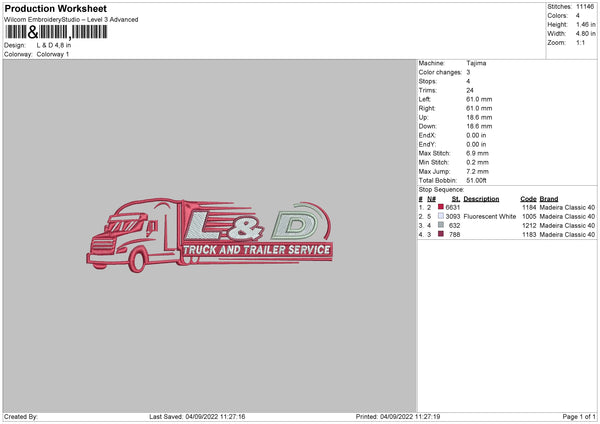The width and height of the screenshot is (600, 424).
Task: Click the Stitches value 11146
Action: click(x=585, y=7)
